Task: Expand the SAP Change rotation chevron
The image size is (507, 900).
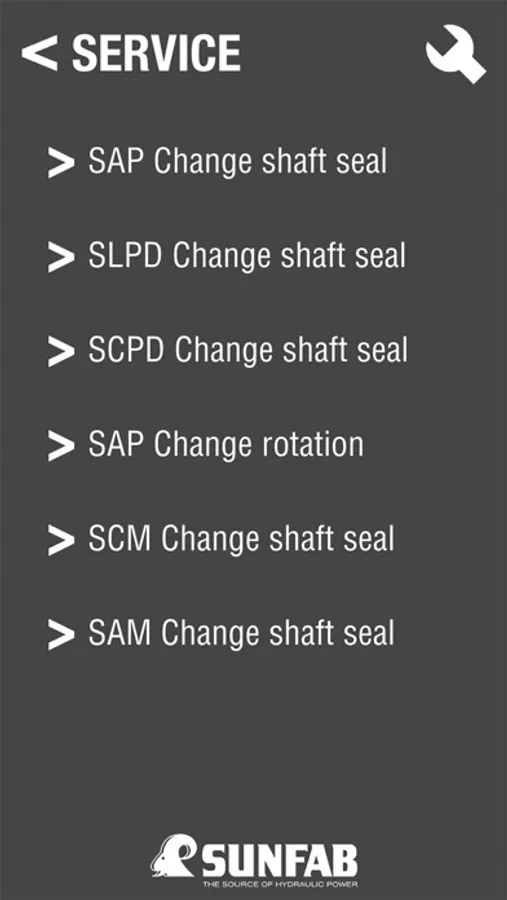Action: [61, 446]
